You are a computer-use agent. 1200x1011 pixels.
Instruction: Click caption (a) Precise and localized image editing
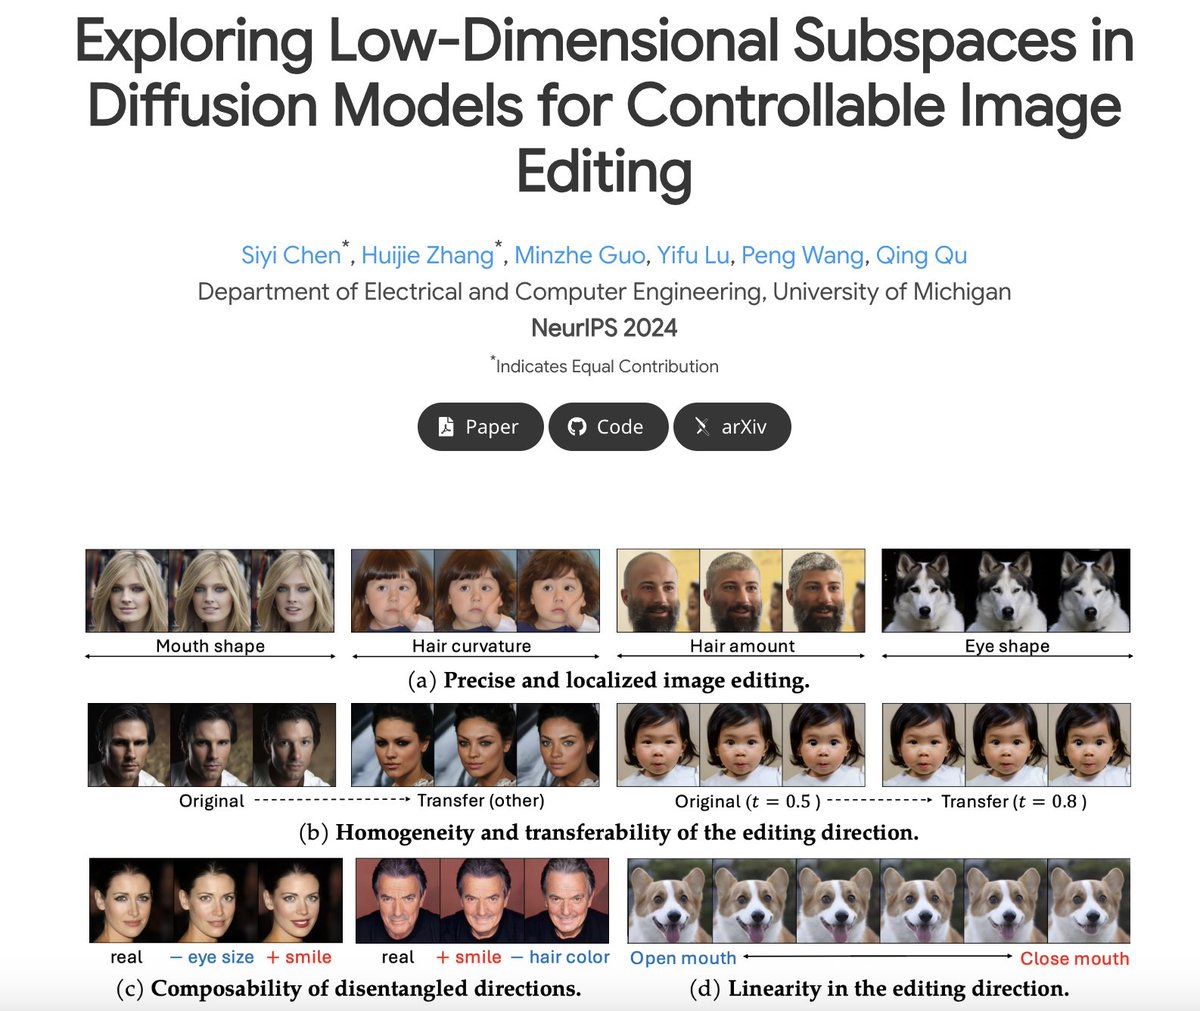click(608, 681)
